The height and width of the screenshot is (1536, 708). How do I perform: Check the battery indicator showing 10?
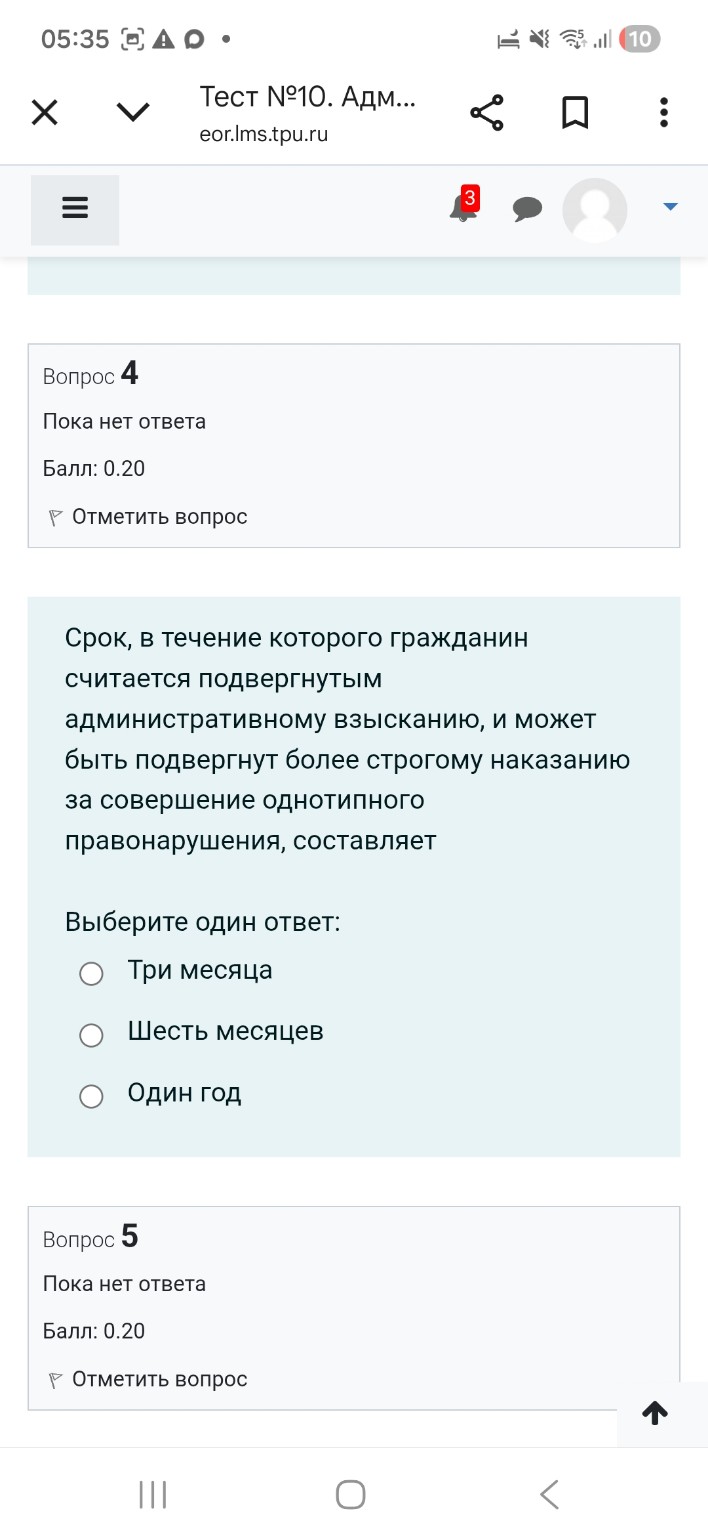coord(641,40)
